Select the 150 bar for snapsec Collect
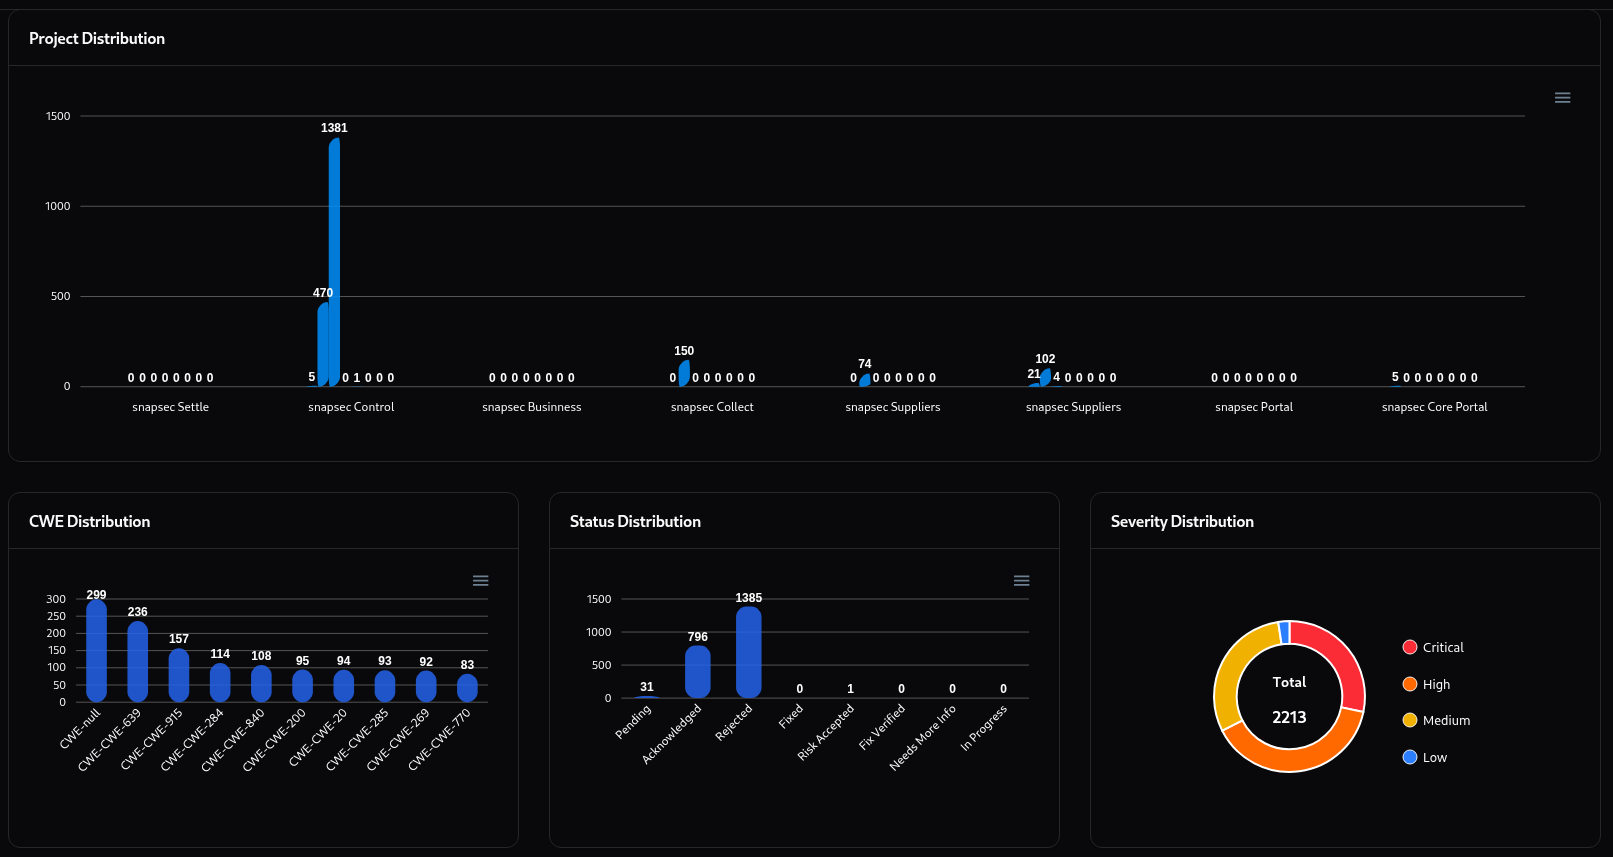The height and width of the screenshot is (857, 1613). click(684, 374)
